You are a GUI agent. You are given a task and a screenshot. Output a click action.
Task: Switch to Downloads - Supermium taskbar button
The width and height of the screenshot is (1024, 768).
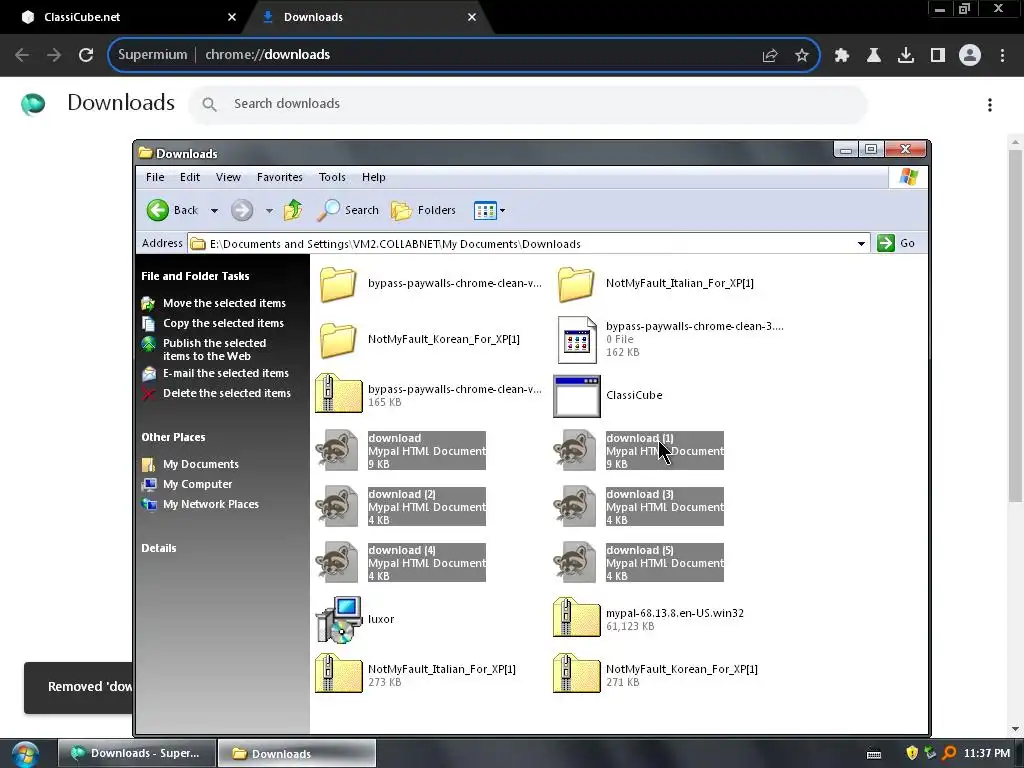[x=136, y=754]
